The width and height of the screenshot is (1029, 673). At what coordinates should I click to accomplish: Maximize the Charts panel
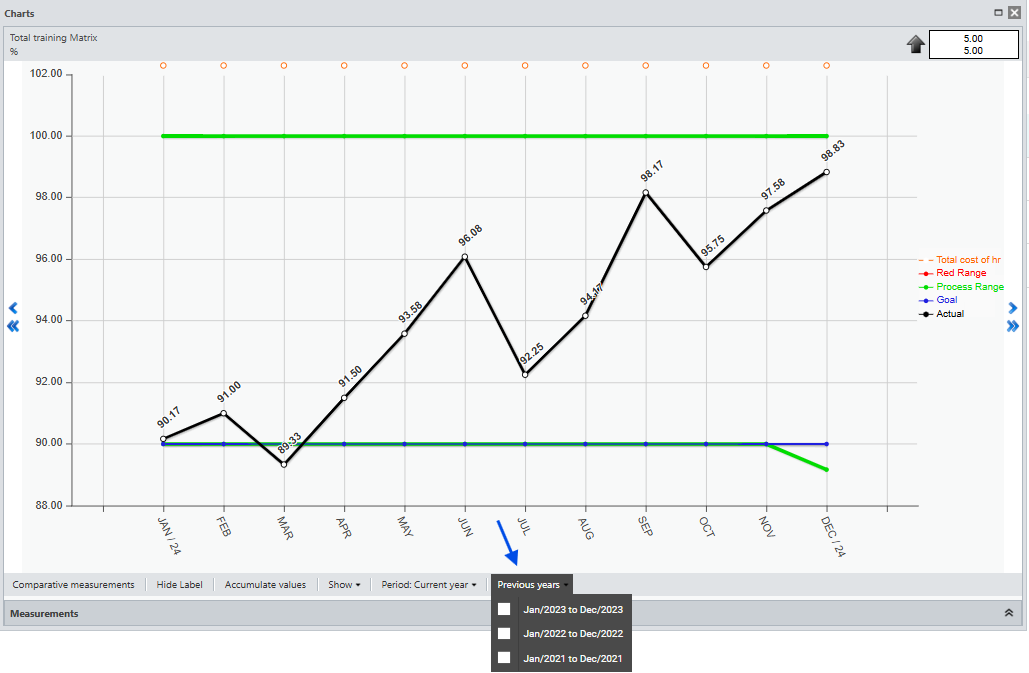[998, 13]
